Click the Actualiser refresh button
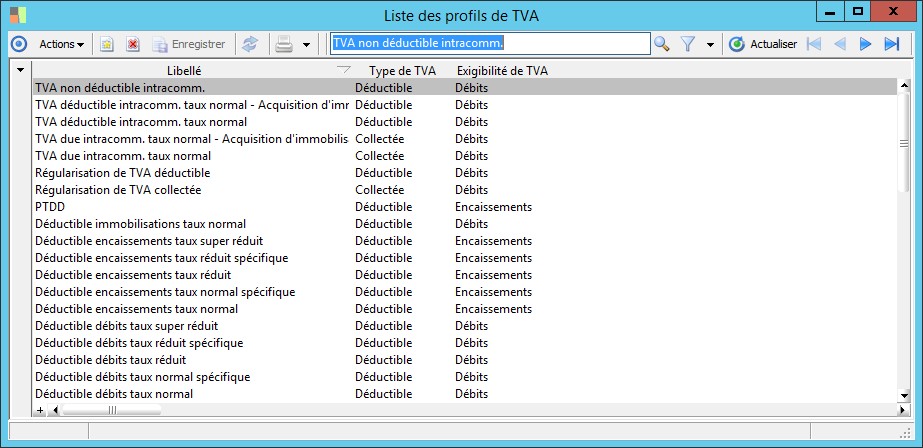Viewport: 923px width, 448px height. coord(763,44)
